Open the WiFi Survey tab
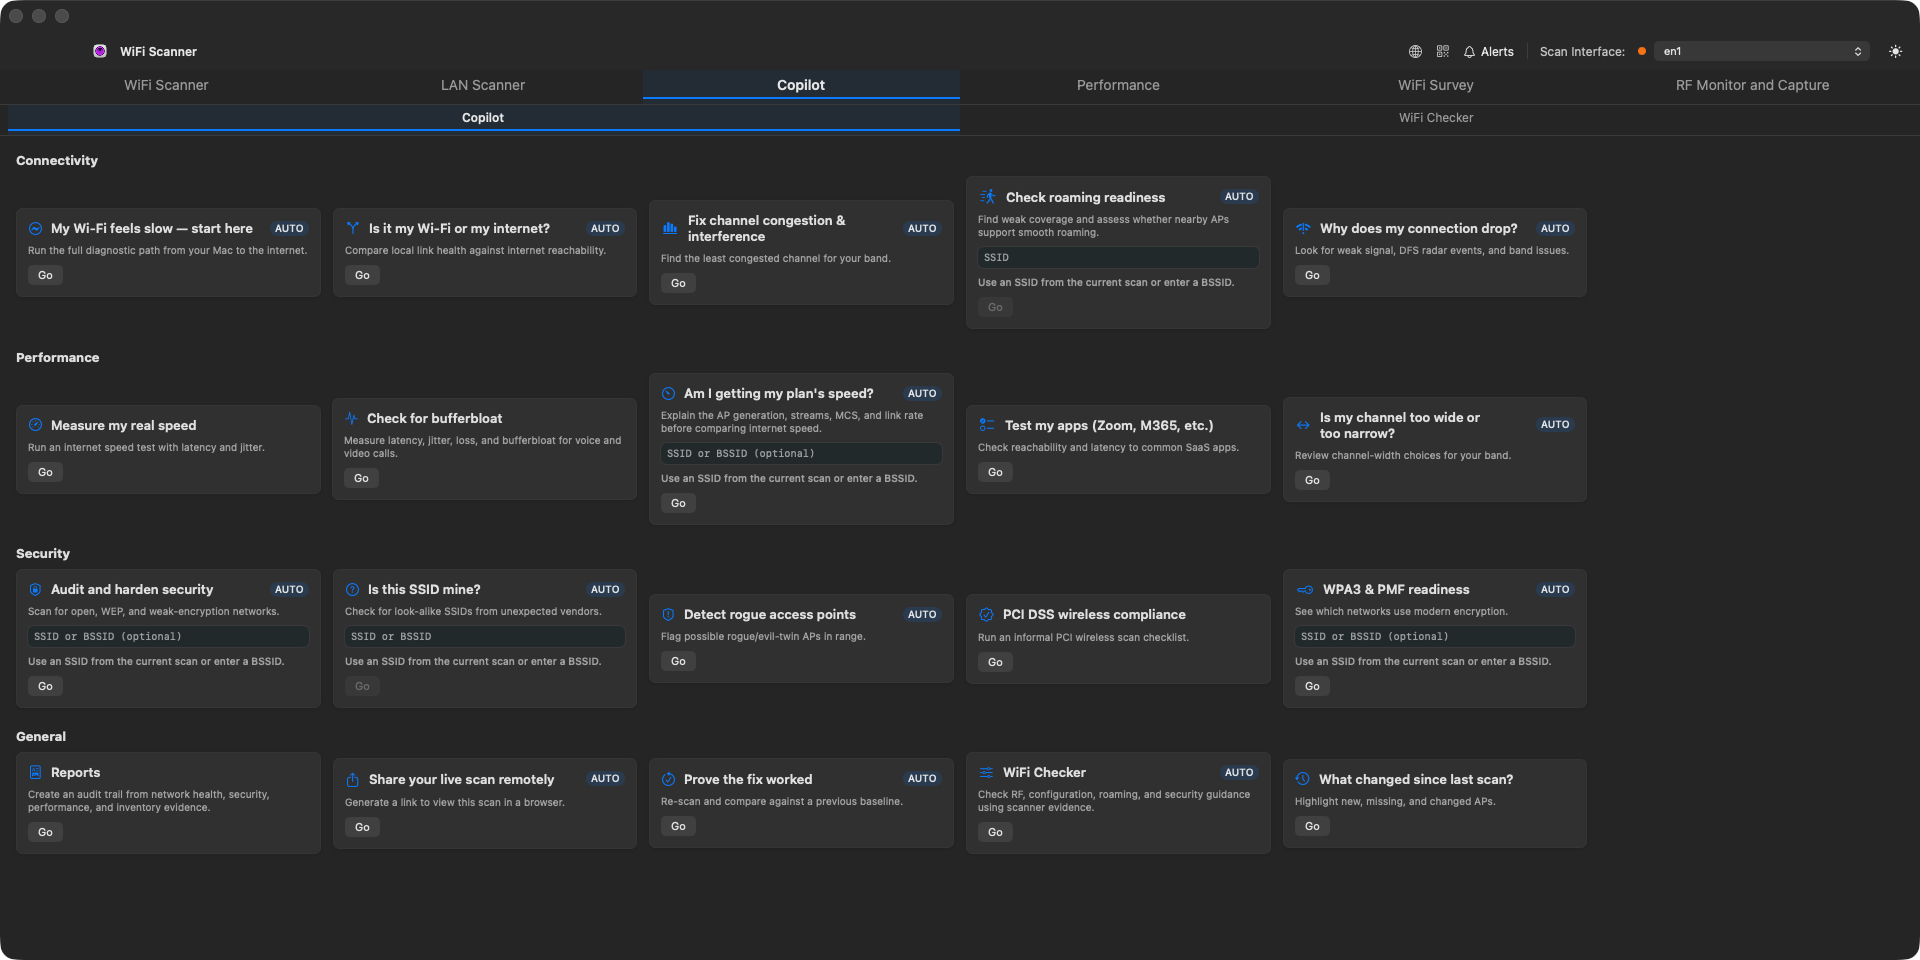This screenshot has height=960, width=1920. (x=1435, y=85)
